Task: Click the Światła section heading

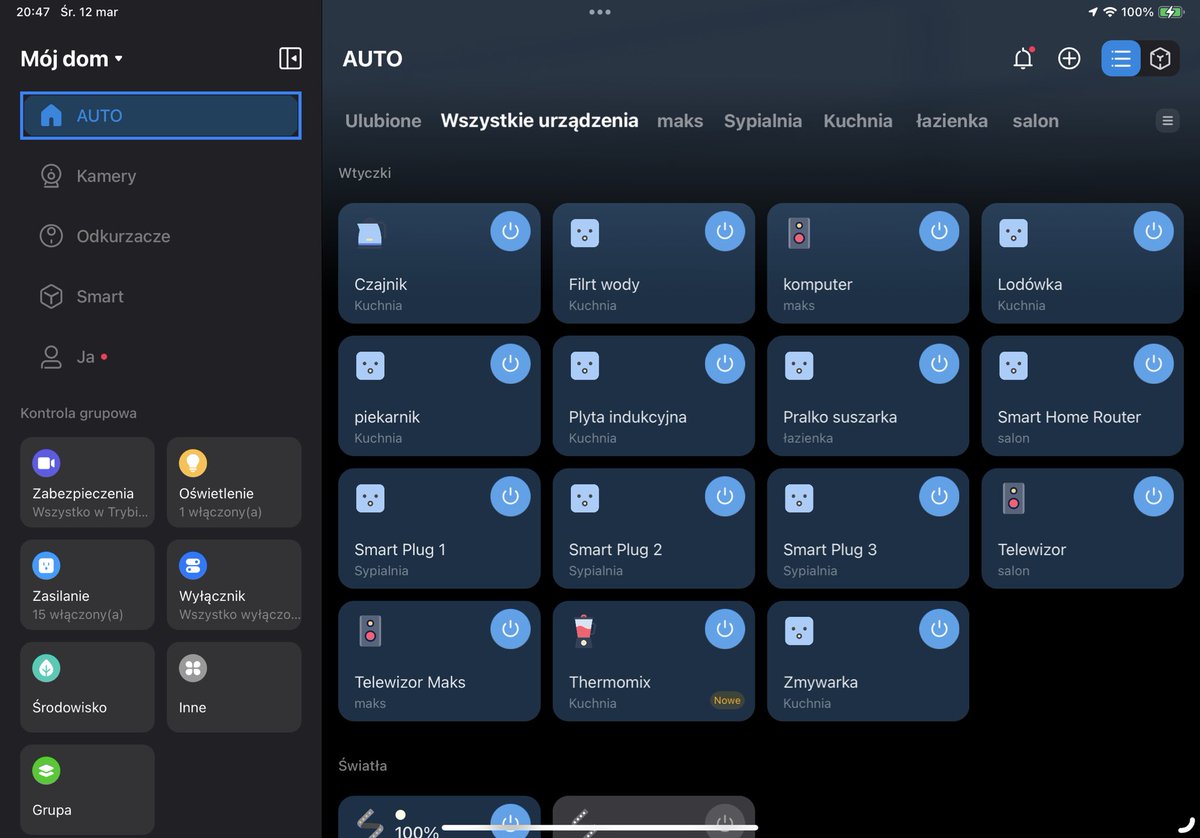Action: pos(363,766)
